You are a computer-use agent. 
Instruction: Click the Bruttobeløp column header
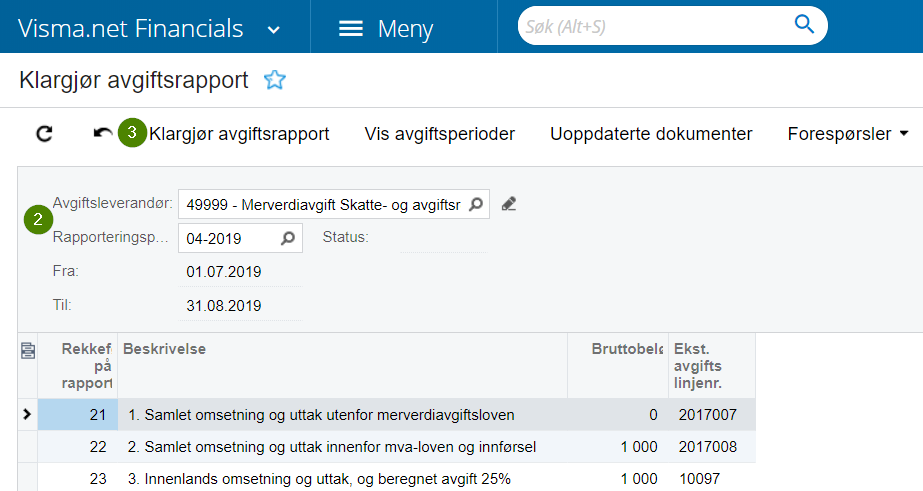pyautogui.click(x=618, y=366)
